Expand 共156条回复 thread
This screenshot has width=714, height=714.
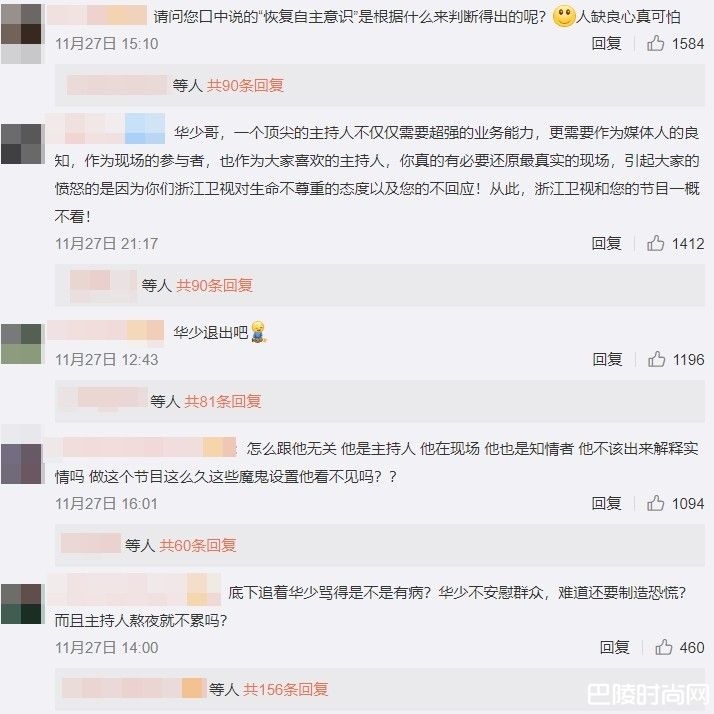tap(286, 689)
